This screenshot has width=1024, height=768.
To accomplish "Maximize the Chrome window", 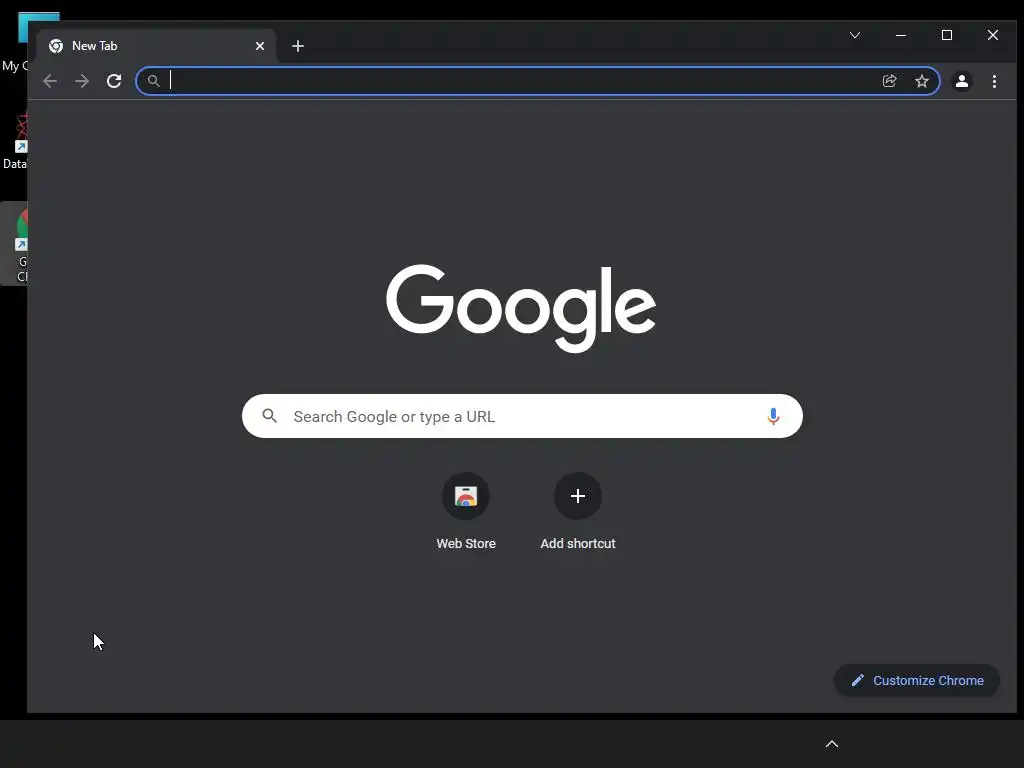I will (x=946, y=35).
